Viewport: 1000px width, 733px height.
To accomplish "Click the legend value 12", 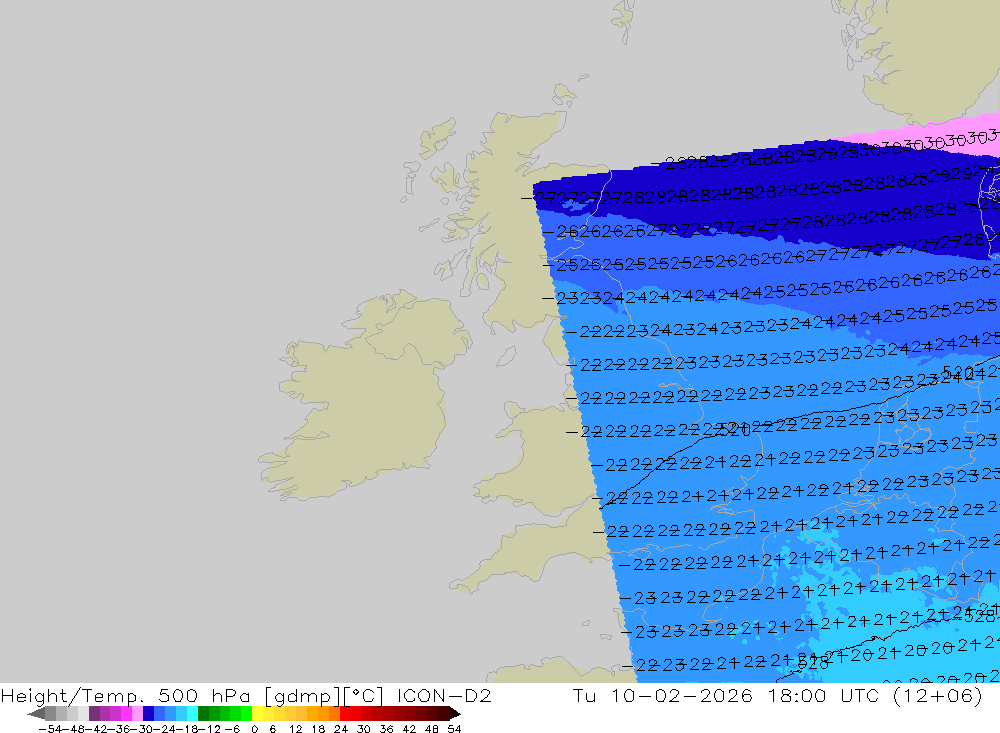I will [295, 729].
